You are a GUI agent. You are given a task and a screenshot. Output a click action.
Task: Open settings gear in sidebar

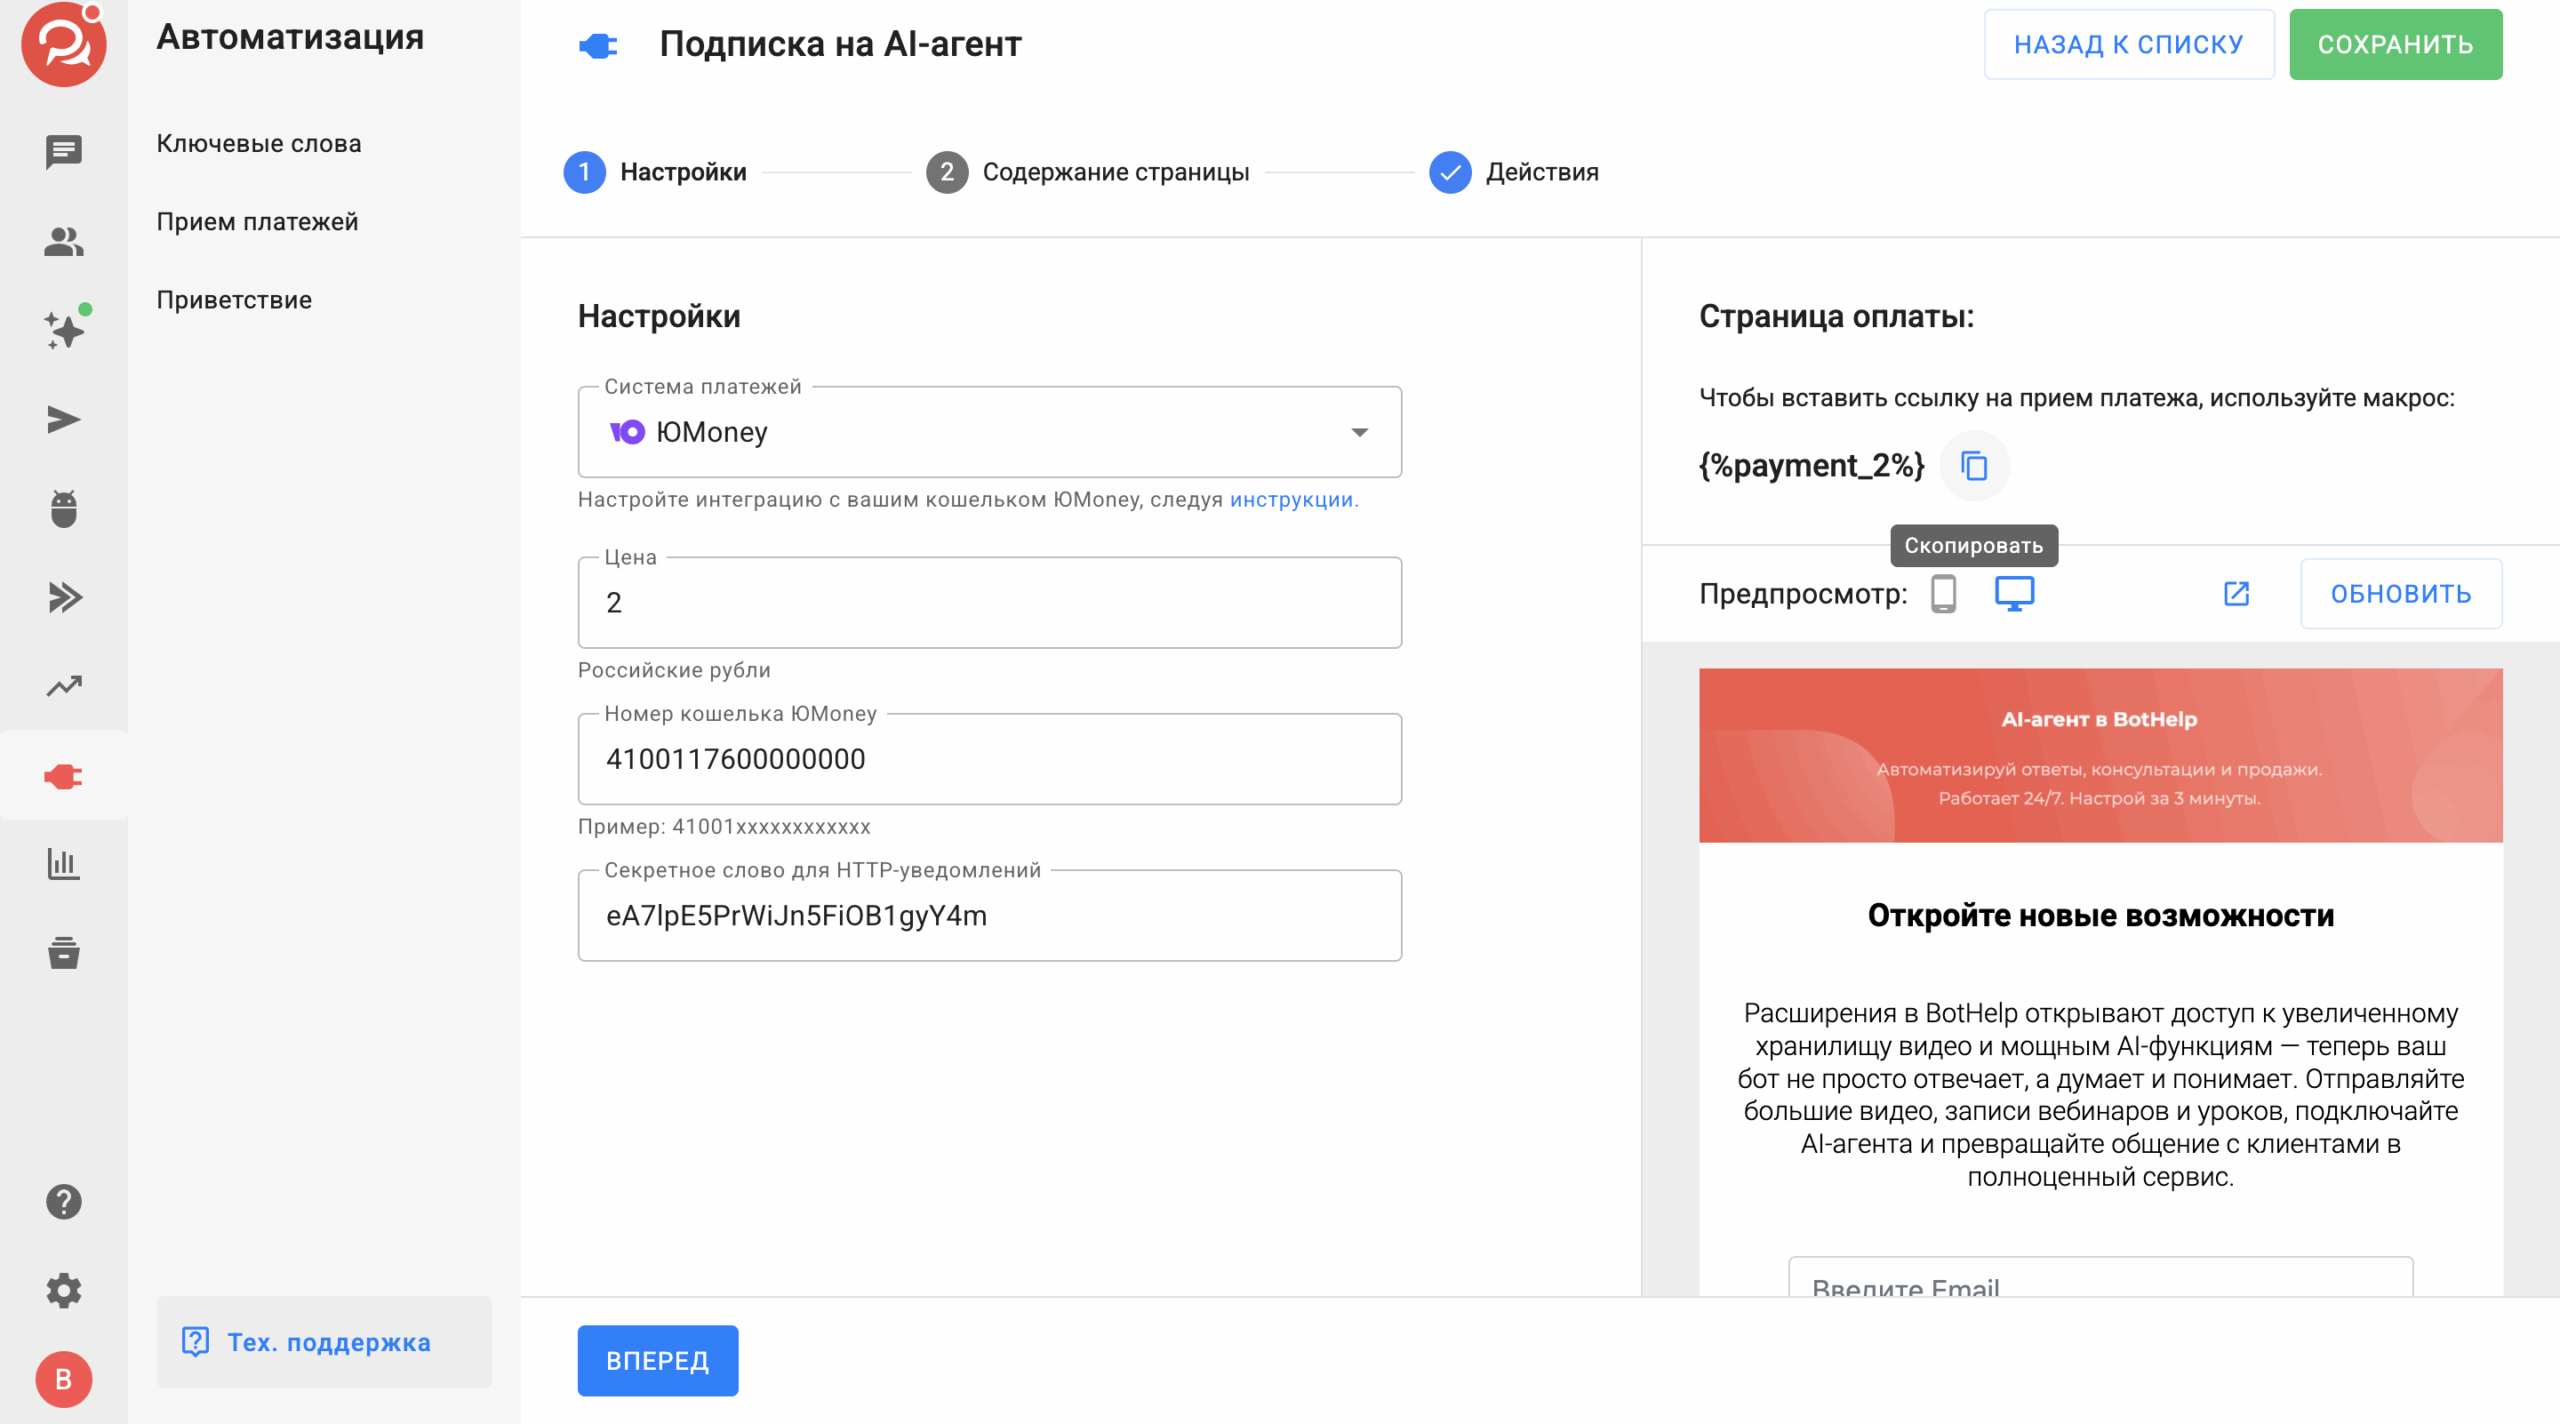(x=64, y=1291)
